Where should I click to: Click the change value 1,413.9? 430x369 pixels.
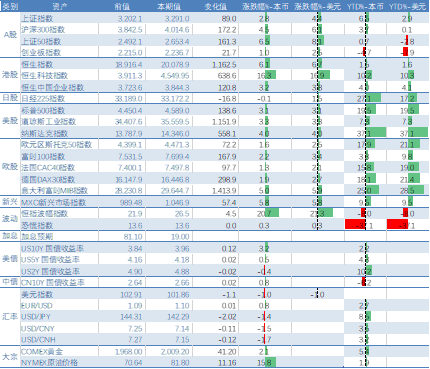click(x=224, y=190)
